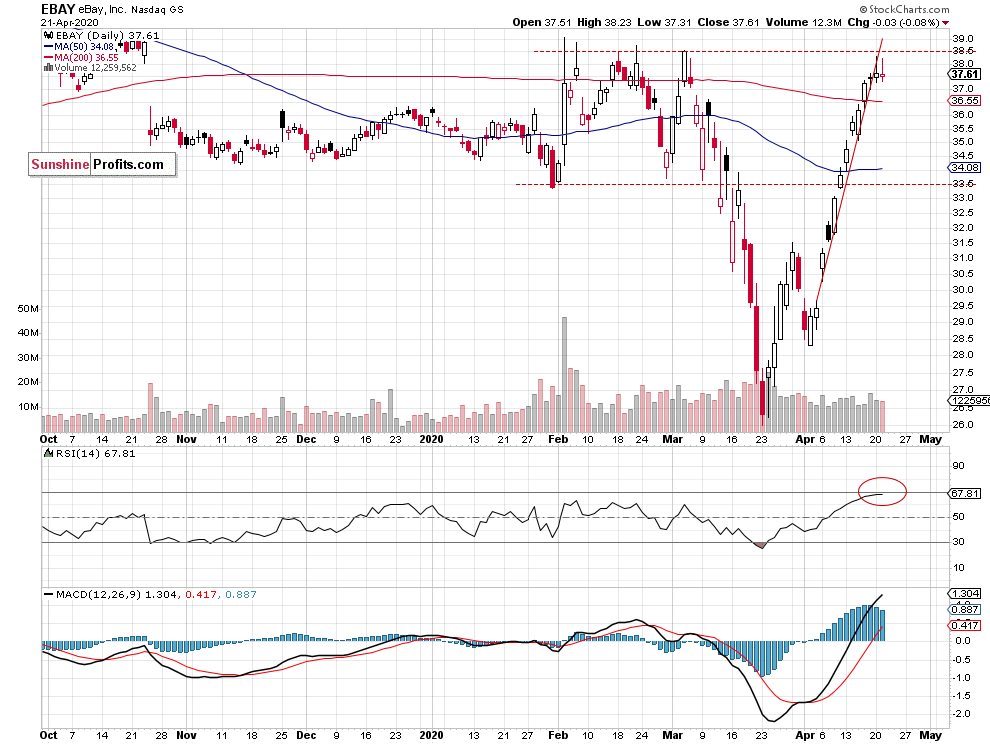
Task: Click the 67.81 RSI axis tag
Action: pos(965,493)
